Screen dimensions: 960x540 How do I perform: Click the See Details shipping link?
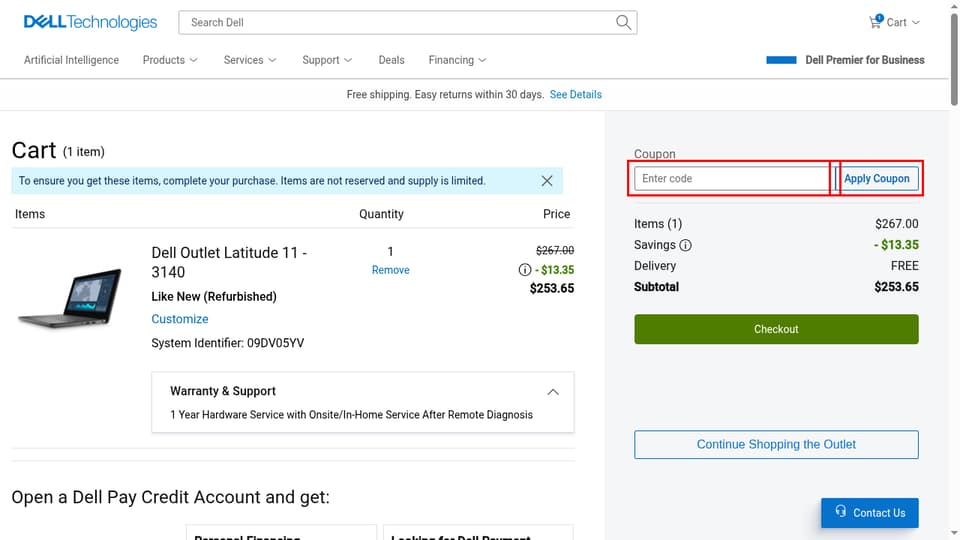576,94
